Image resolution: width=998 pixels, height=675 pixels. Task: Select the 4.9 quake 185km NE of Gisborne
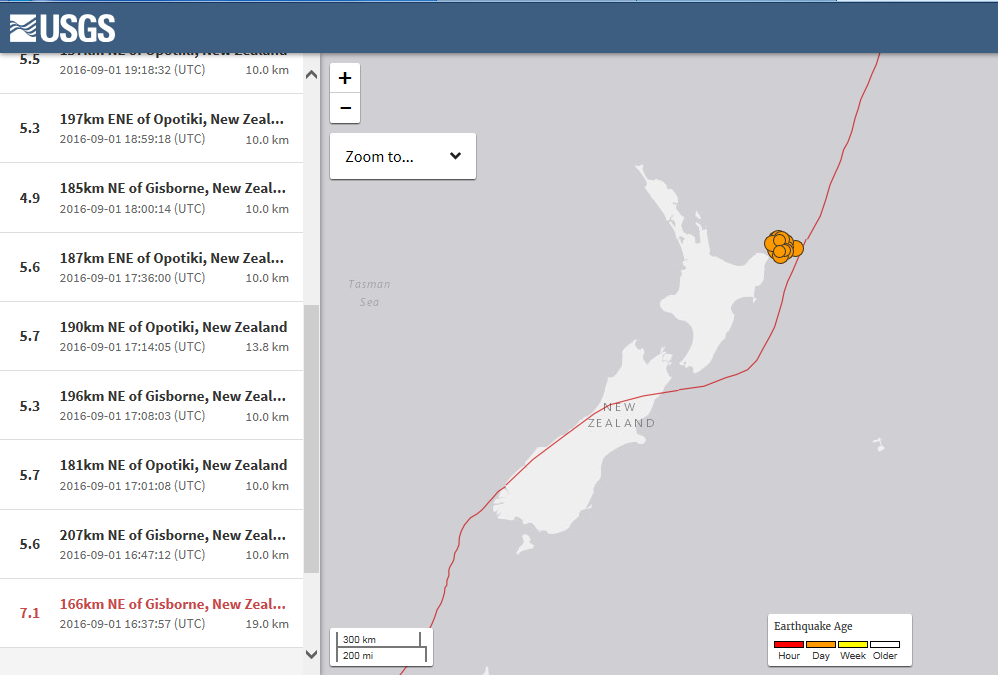[150, 197]
